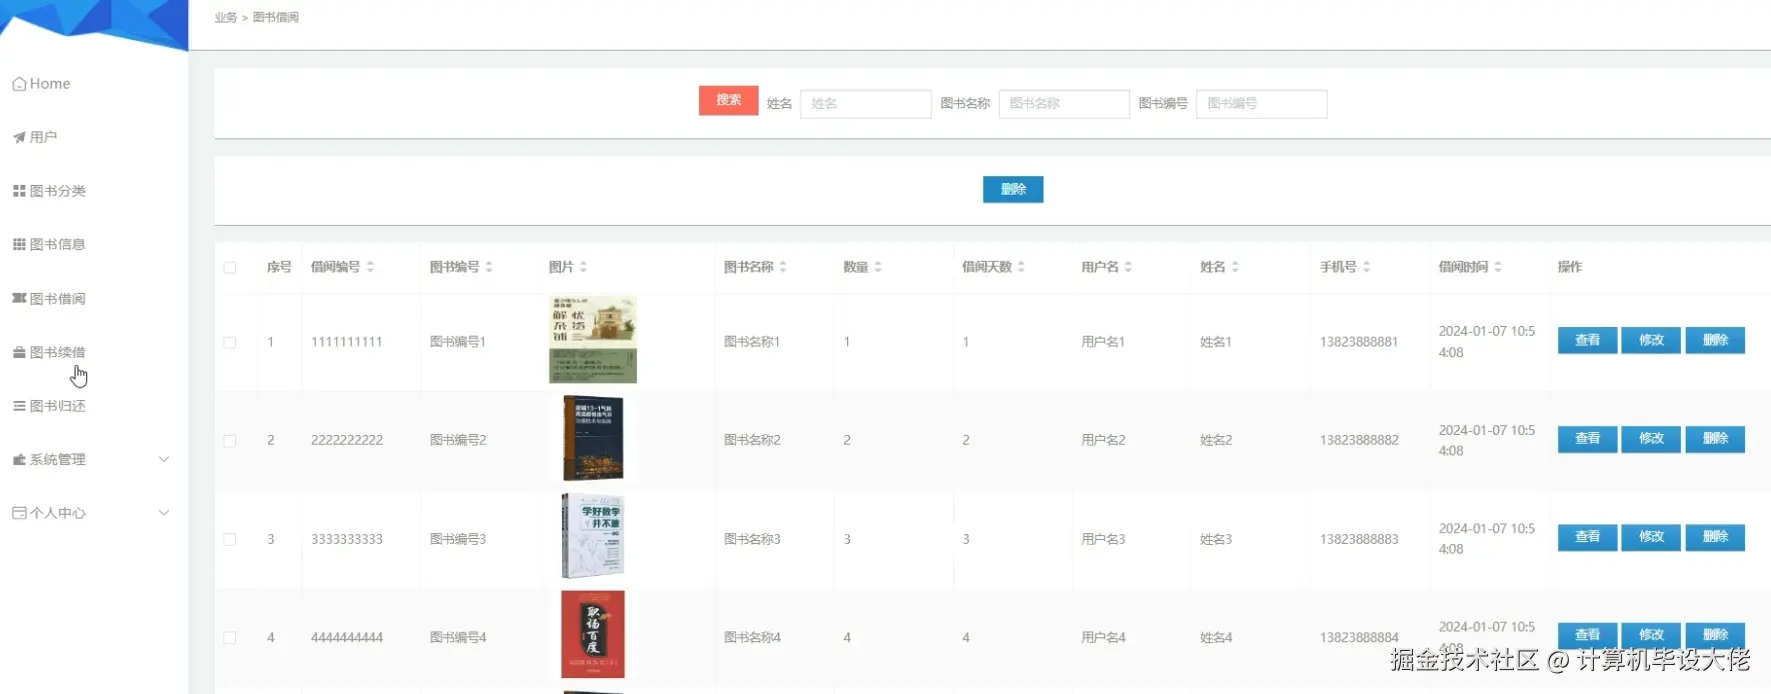
Task: Click 查看 for 图书名称1 row
Action: pos(1587,340)
